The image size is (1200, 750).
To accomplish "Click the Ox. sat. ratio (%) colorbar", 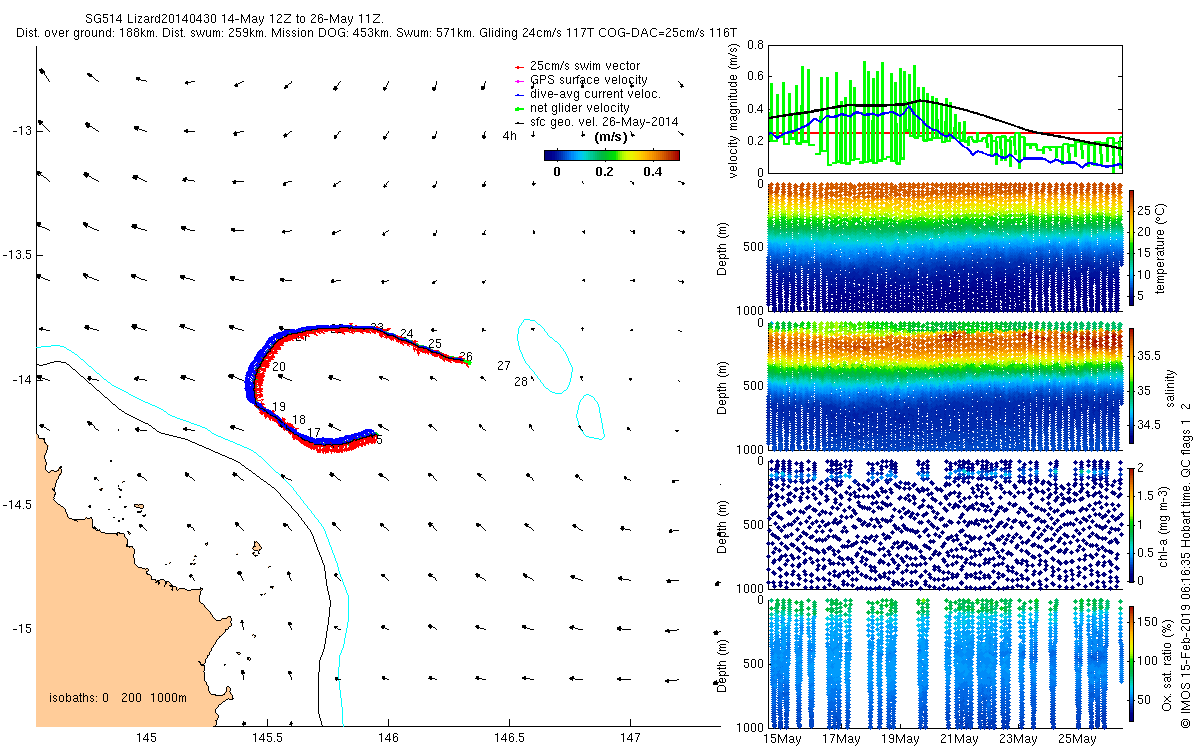I will (1132, 662).
